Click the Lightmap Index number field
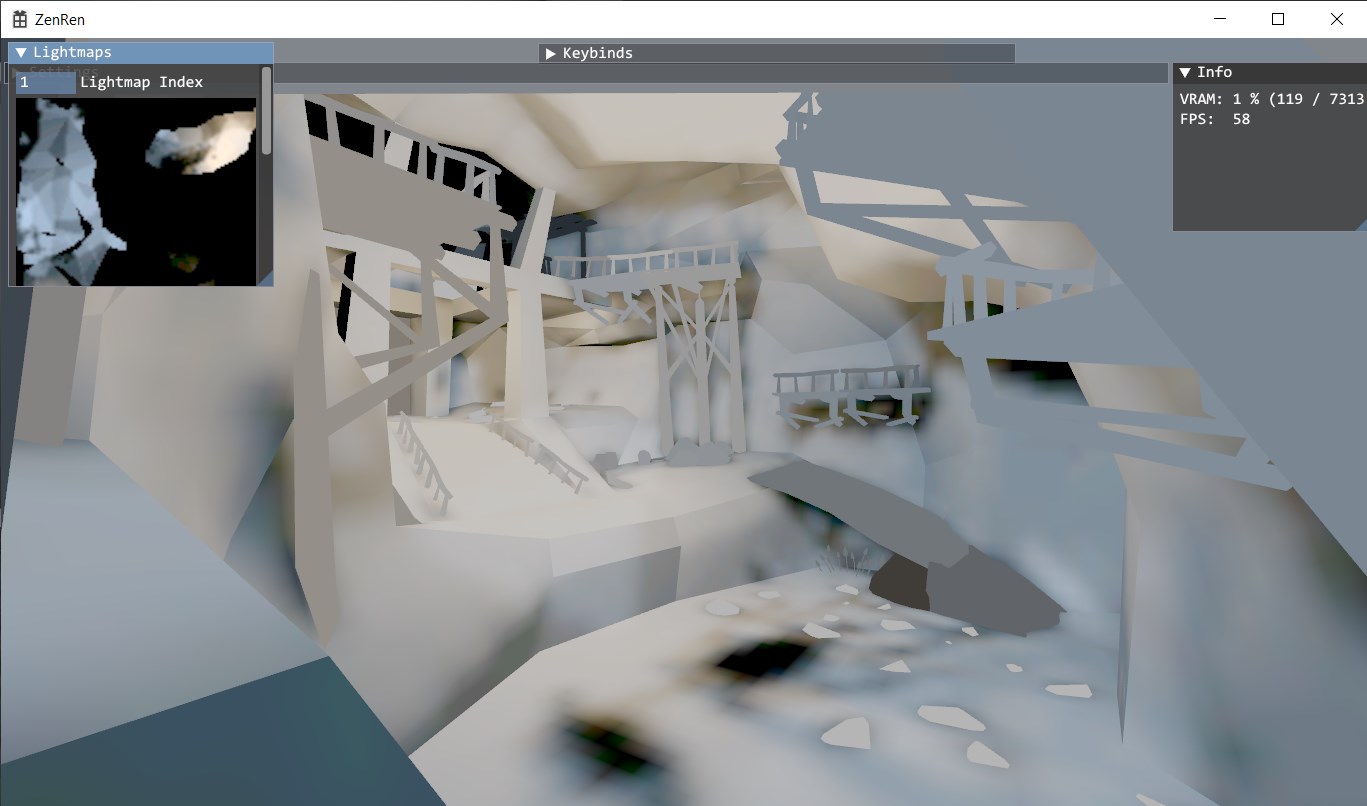Screen dimensions: 1367x806 point(46,82)
